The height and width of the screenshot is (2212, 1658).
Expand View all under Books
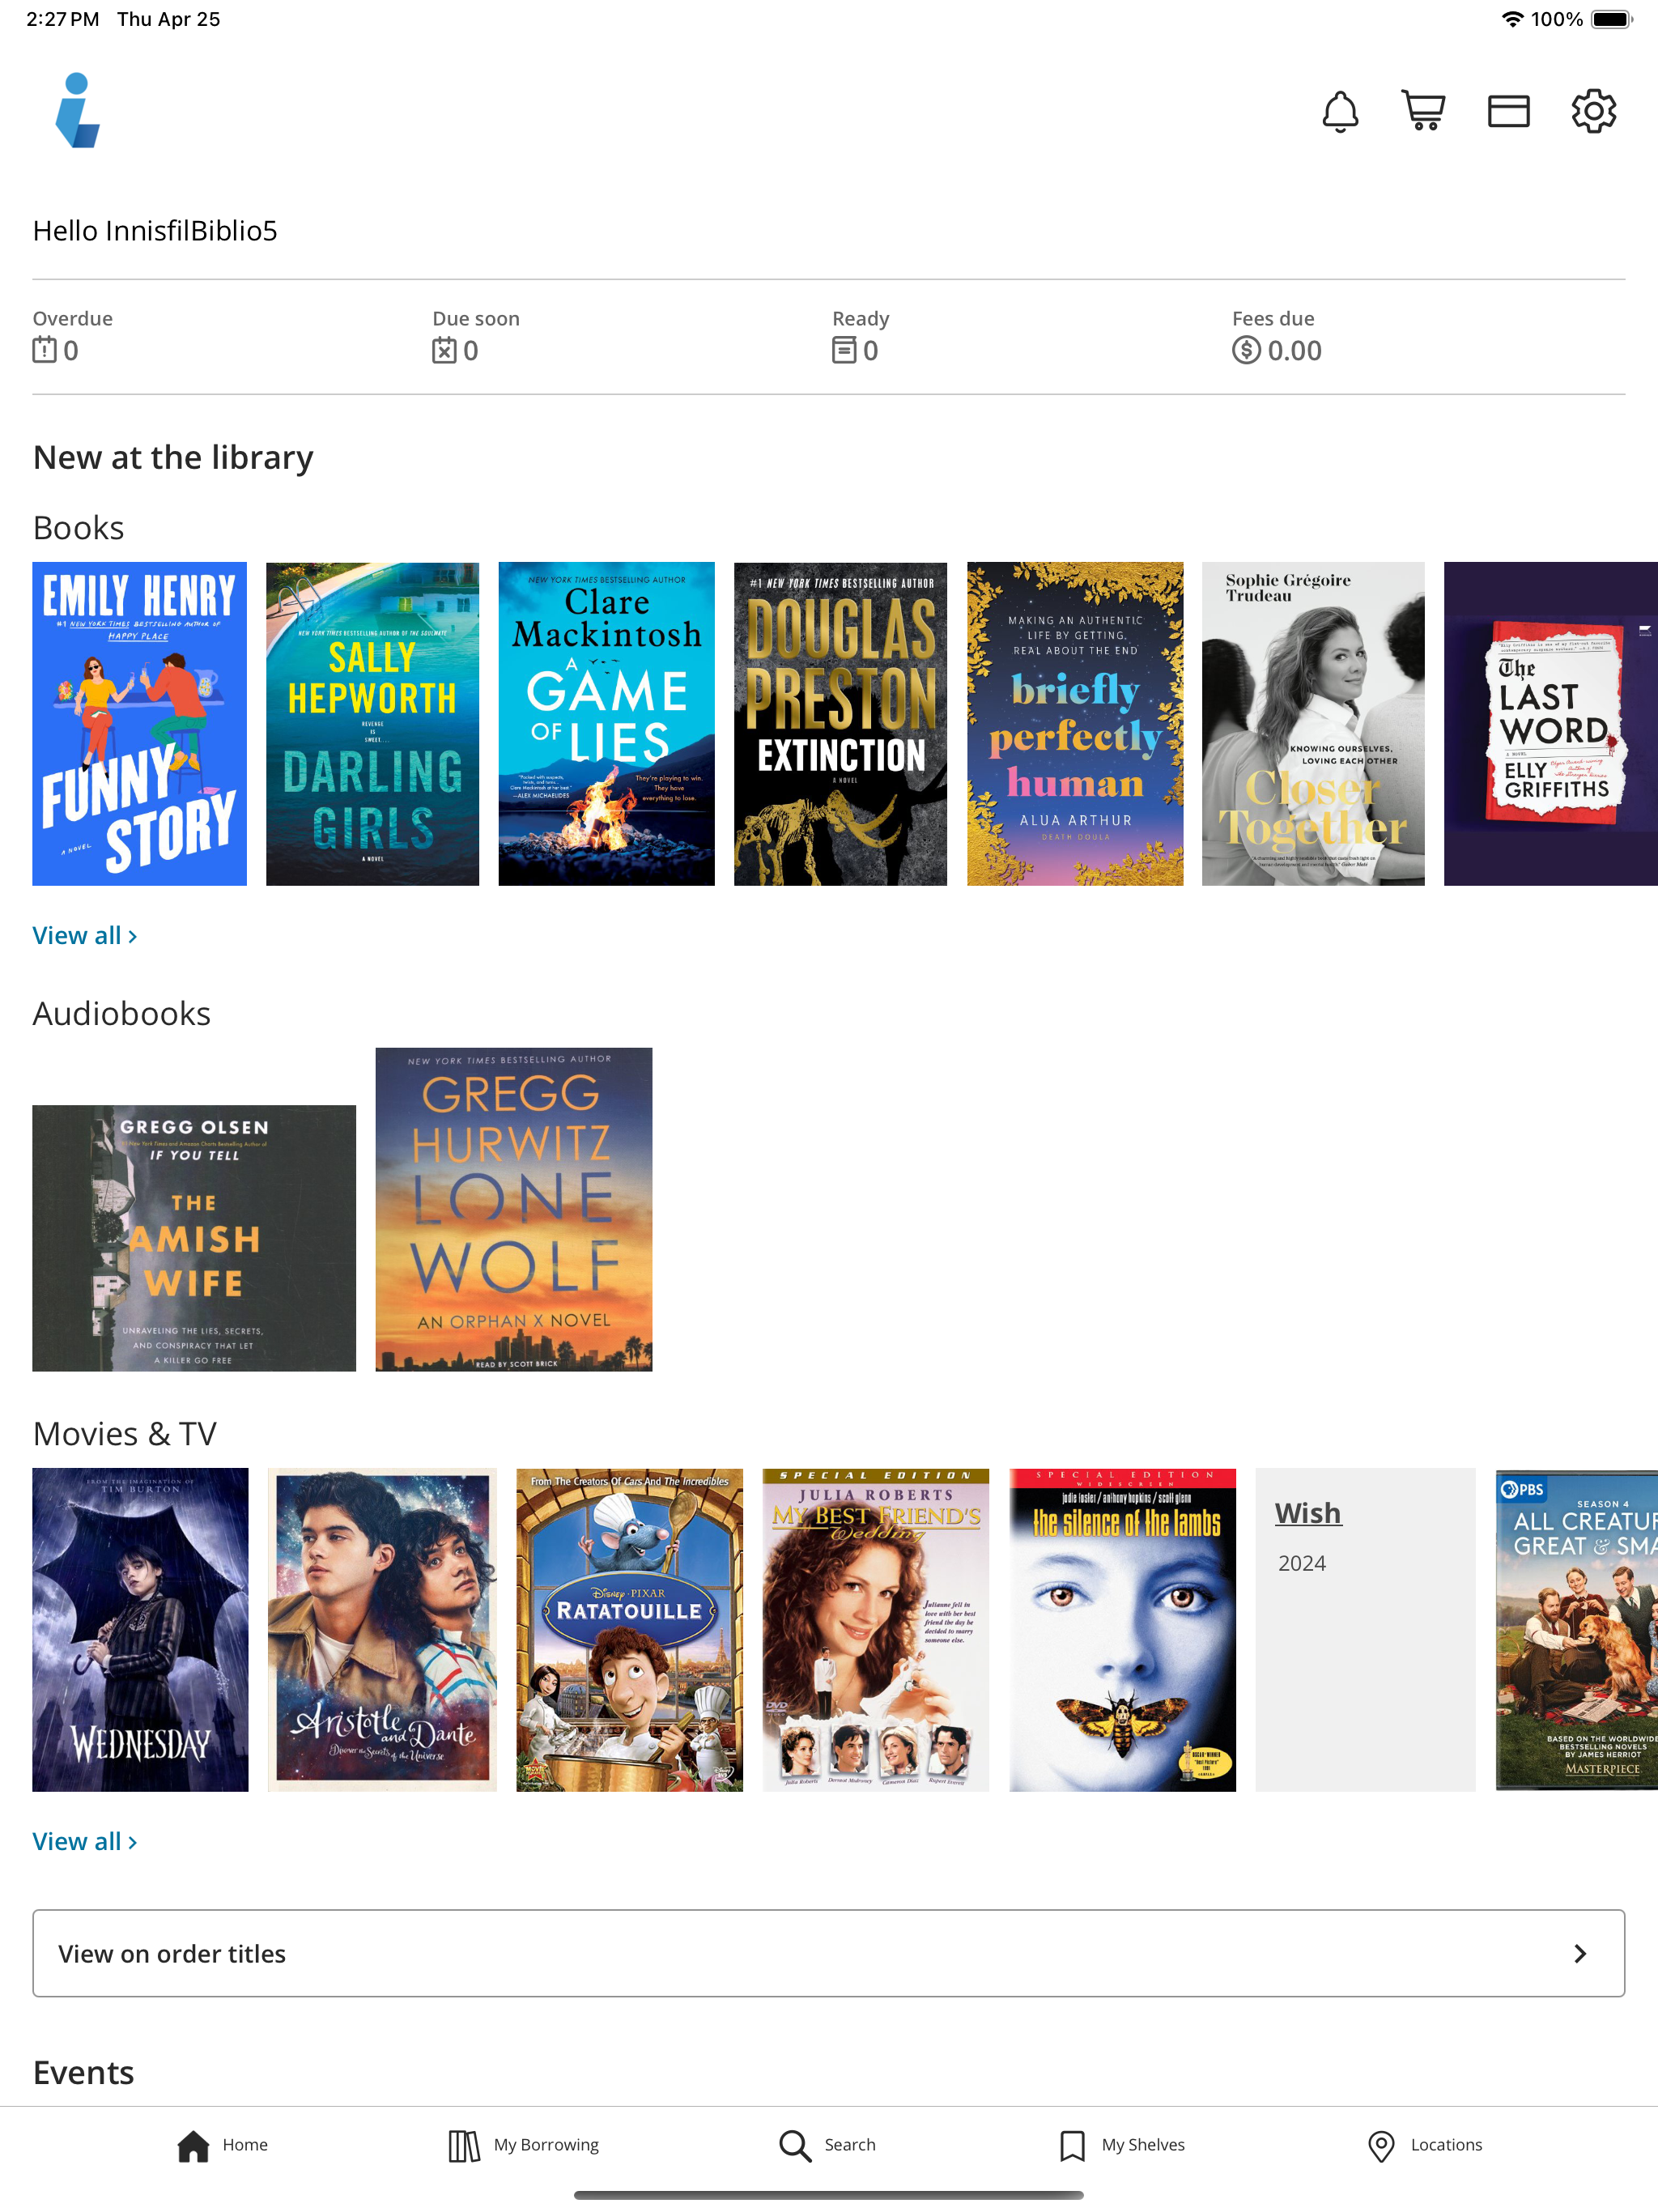pyautogui.click(x=85, y=935)
